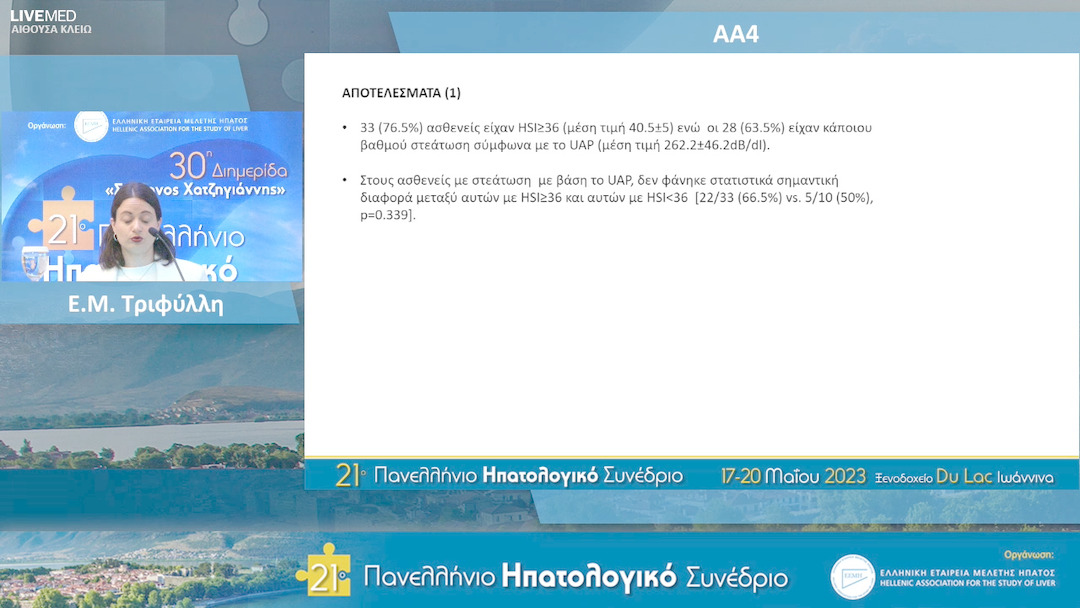This screenshot has height=608, width=1080.
Task: Click the speaker name Ε.Μ. Τριφύλλη
Action: pos(145,306)
